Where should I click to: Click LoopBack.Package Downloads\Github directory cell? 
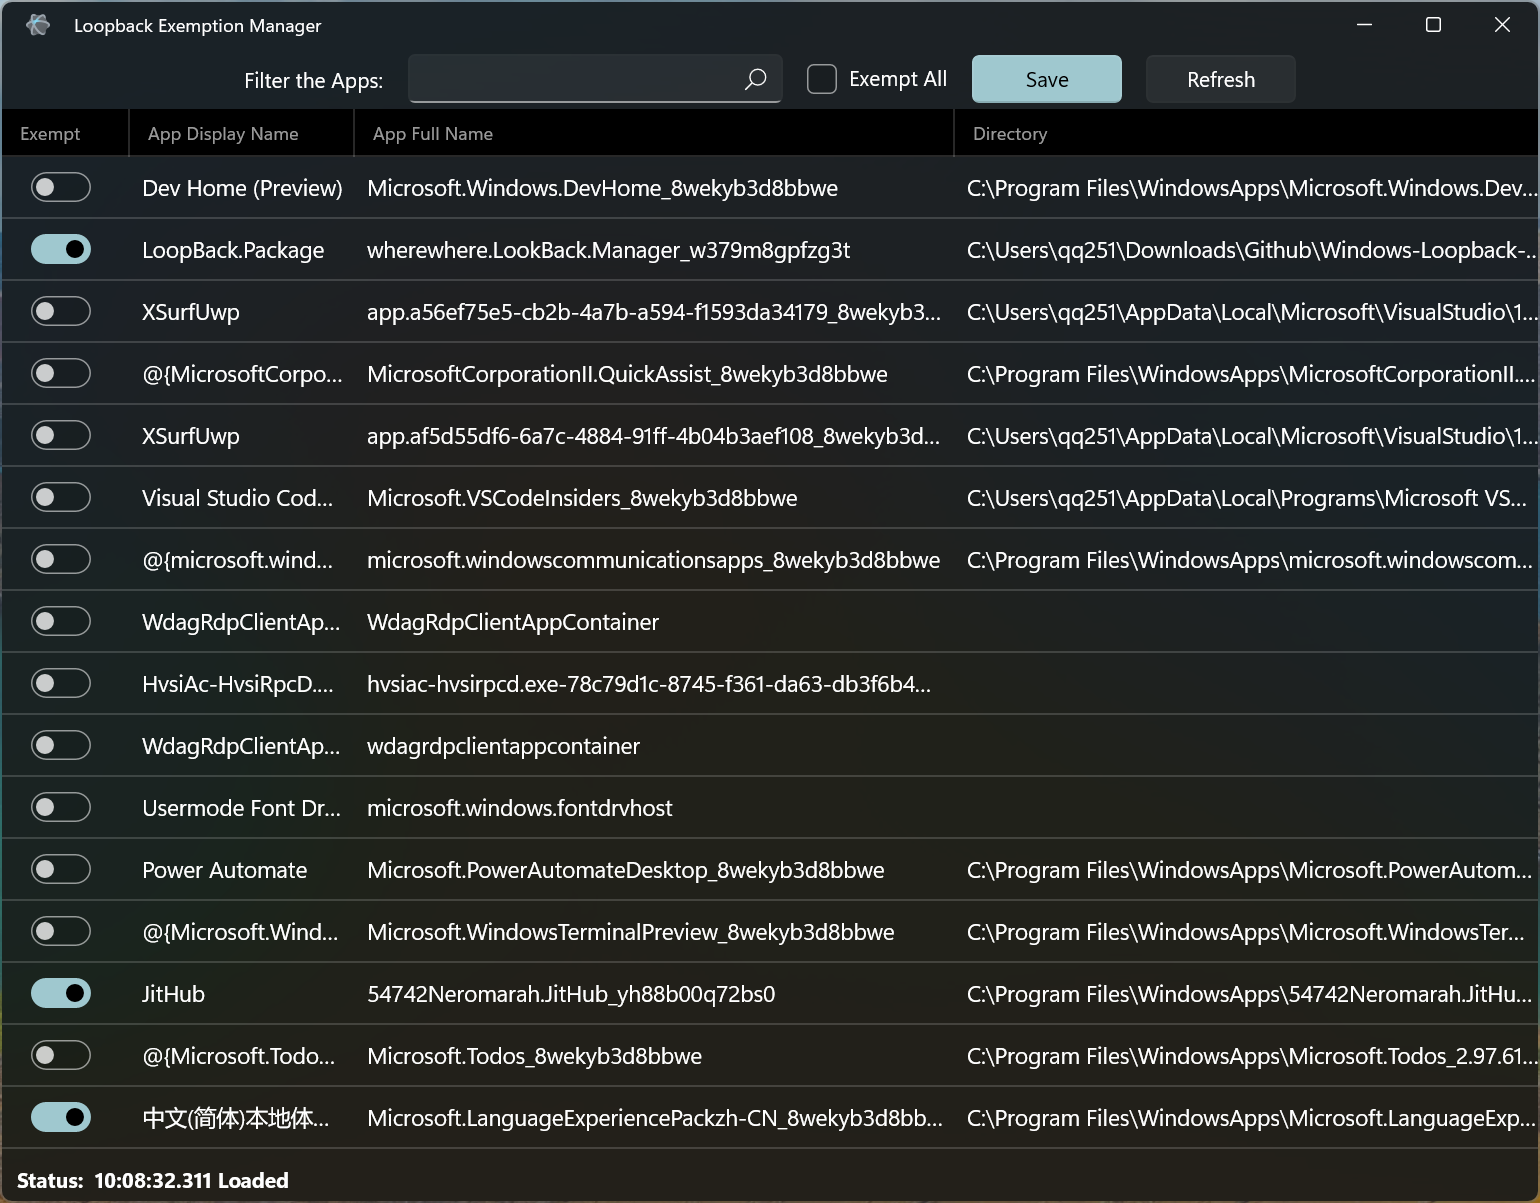tap(1251, 250)
